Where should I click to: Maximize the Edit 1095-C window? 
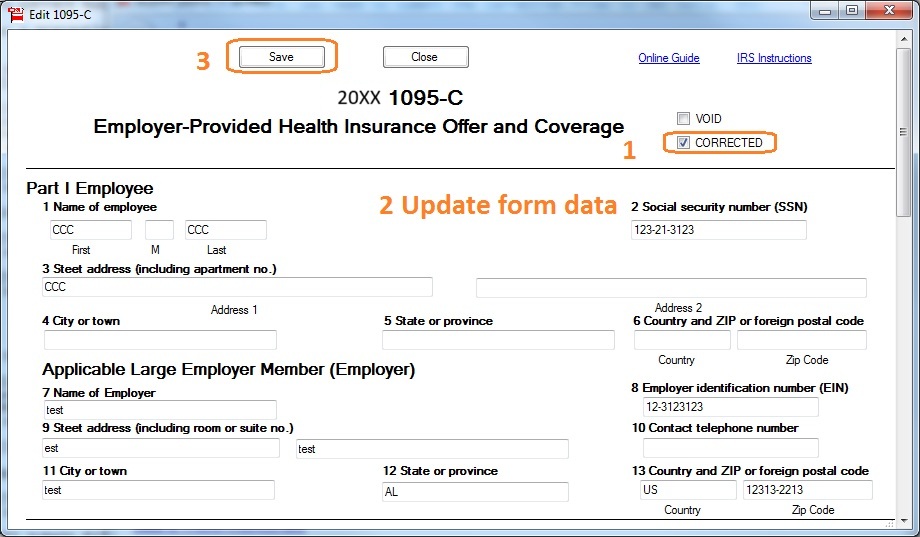[851, 11]
